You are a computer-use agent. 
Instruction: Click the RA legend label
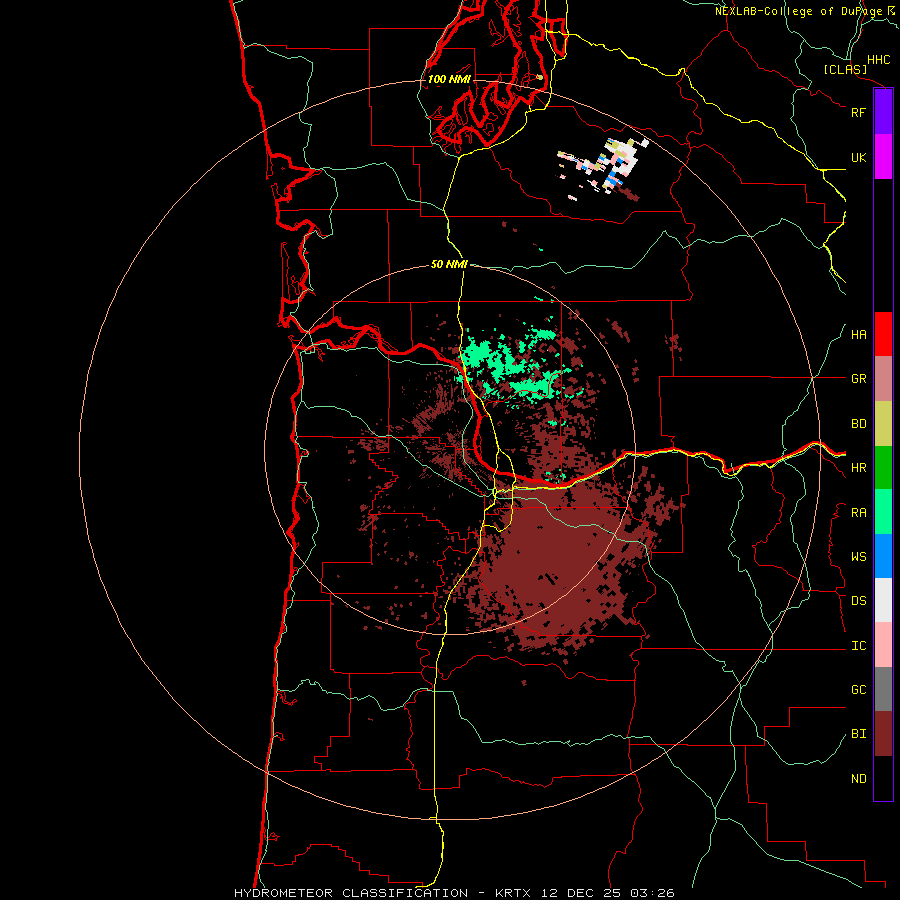point(858,513)
